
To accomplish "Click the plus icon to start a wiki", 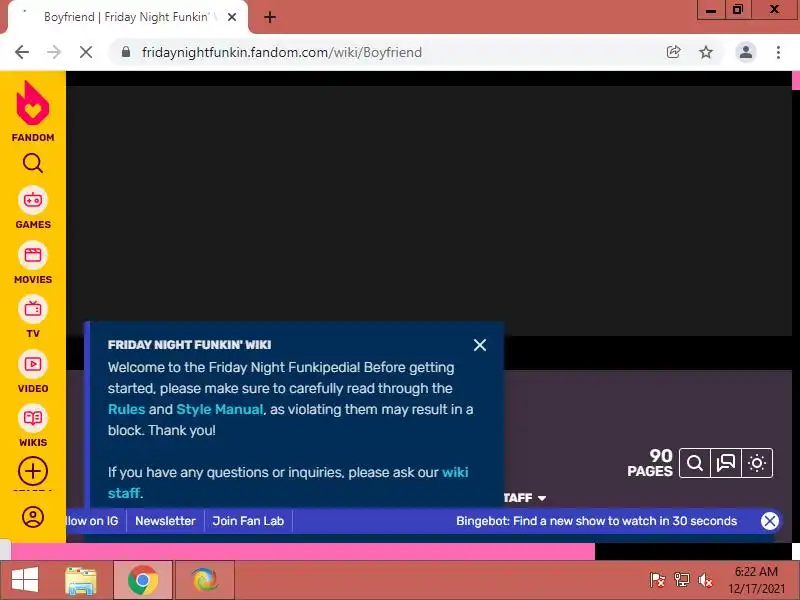I will coord(33,471).
